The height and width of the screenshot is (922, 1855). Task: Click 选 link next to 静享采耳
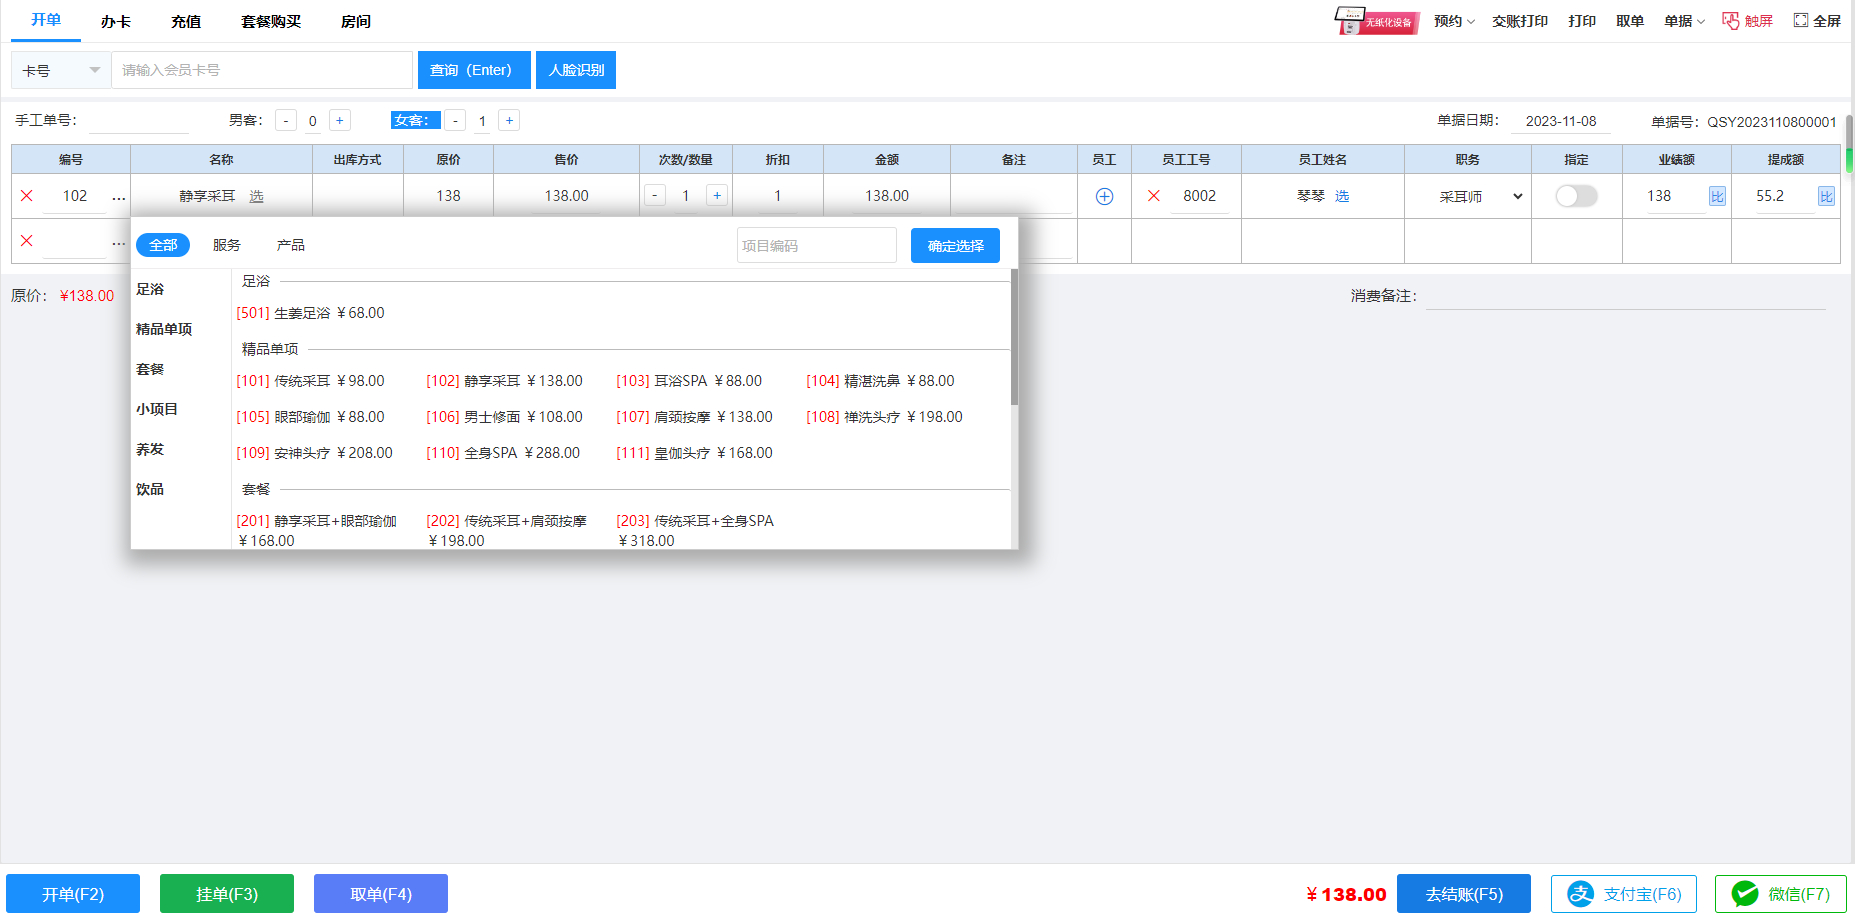(256, 196)
